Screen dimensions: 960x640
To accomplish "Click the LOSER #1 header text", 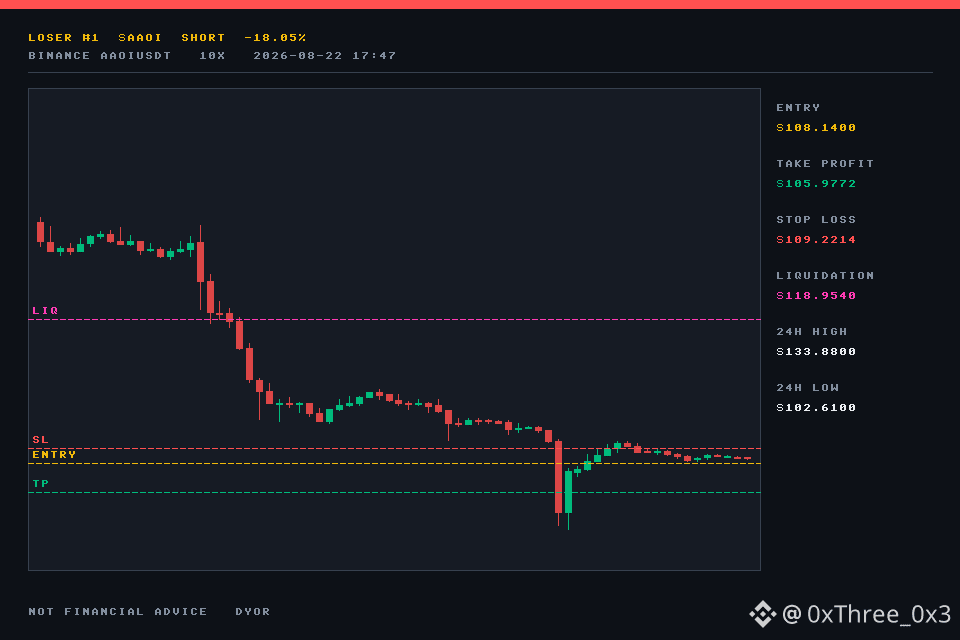I will pyautogui.click(x=64, y=38).
